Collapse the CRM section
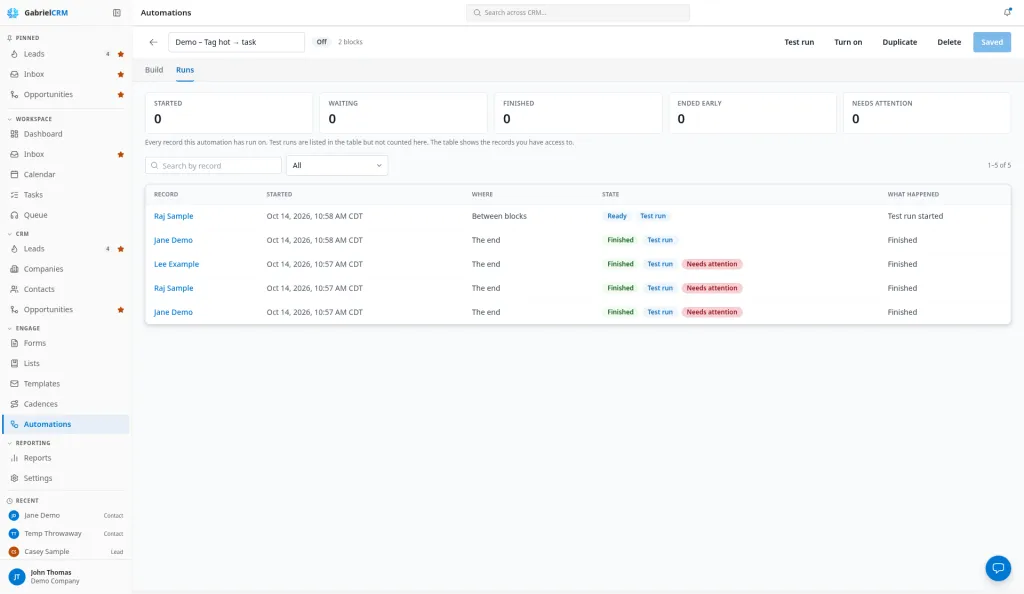The image size is (1024, 594). (18, 234)
